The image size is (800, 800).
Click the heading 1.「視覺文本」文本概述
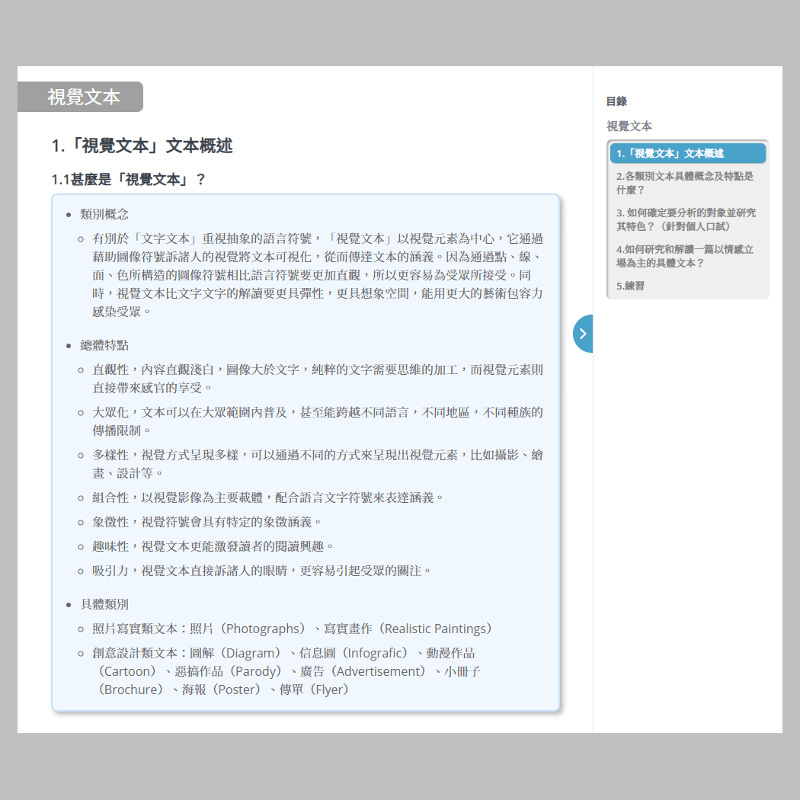point(142,146)
